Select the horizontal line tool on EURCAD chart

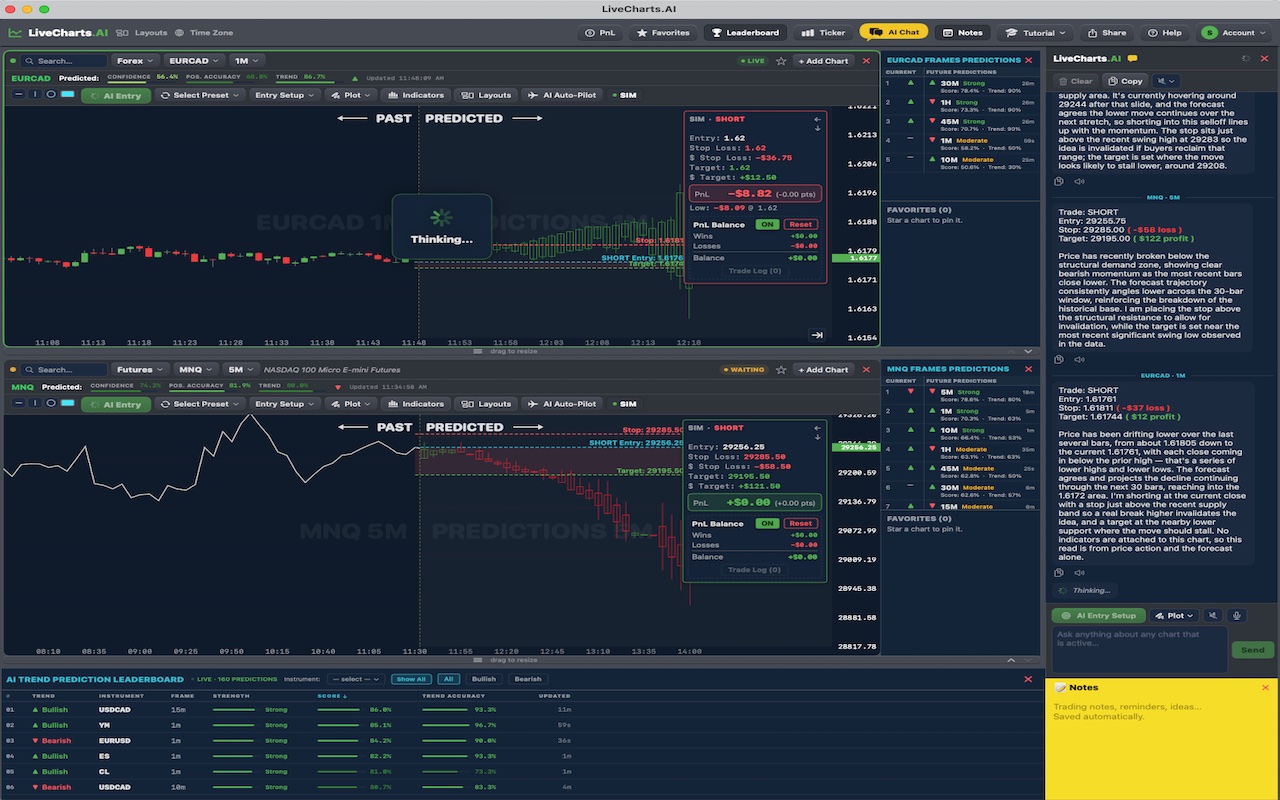pyautogui.click(x=19, y=95)
